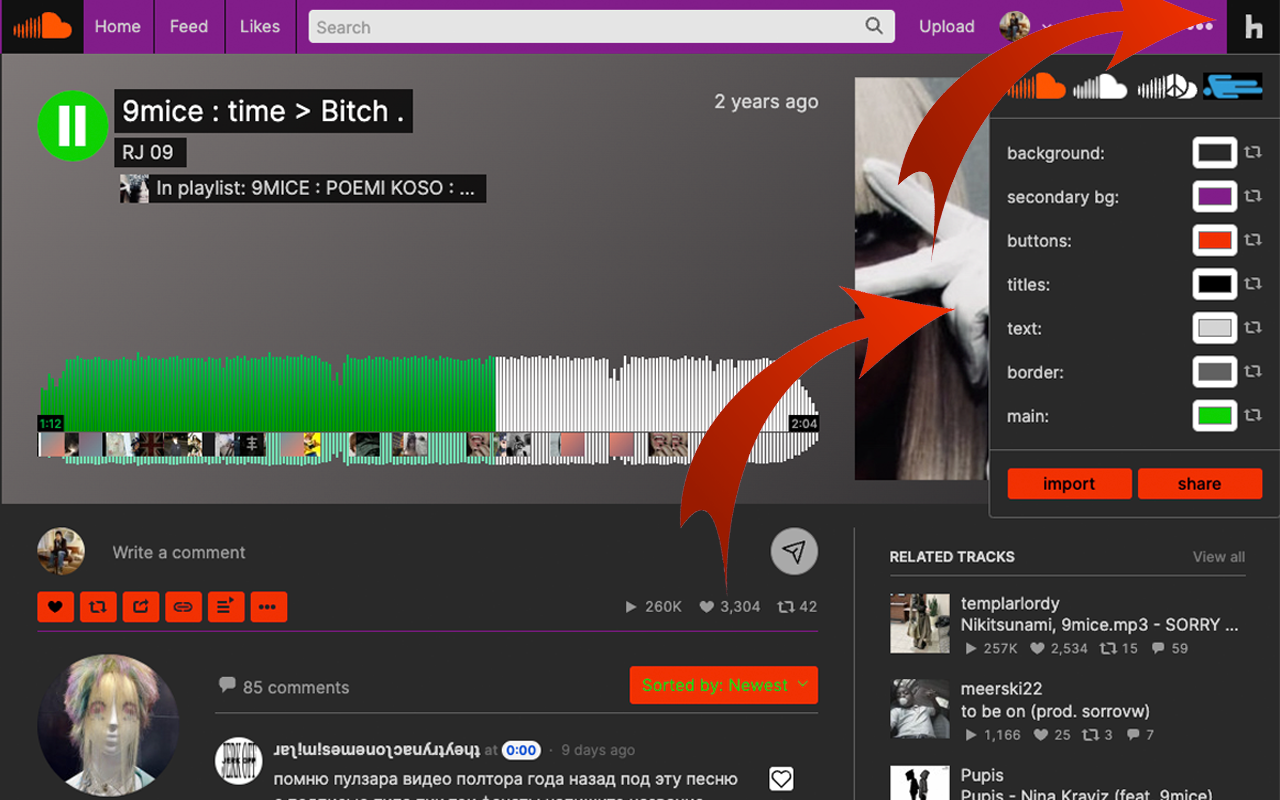
Task: Open the background color swatch
Action: 1215,153
